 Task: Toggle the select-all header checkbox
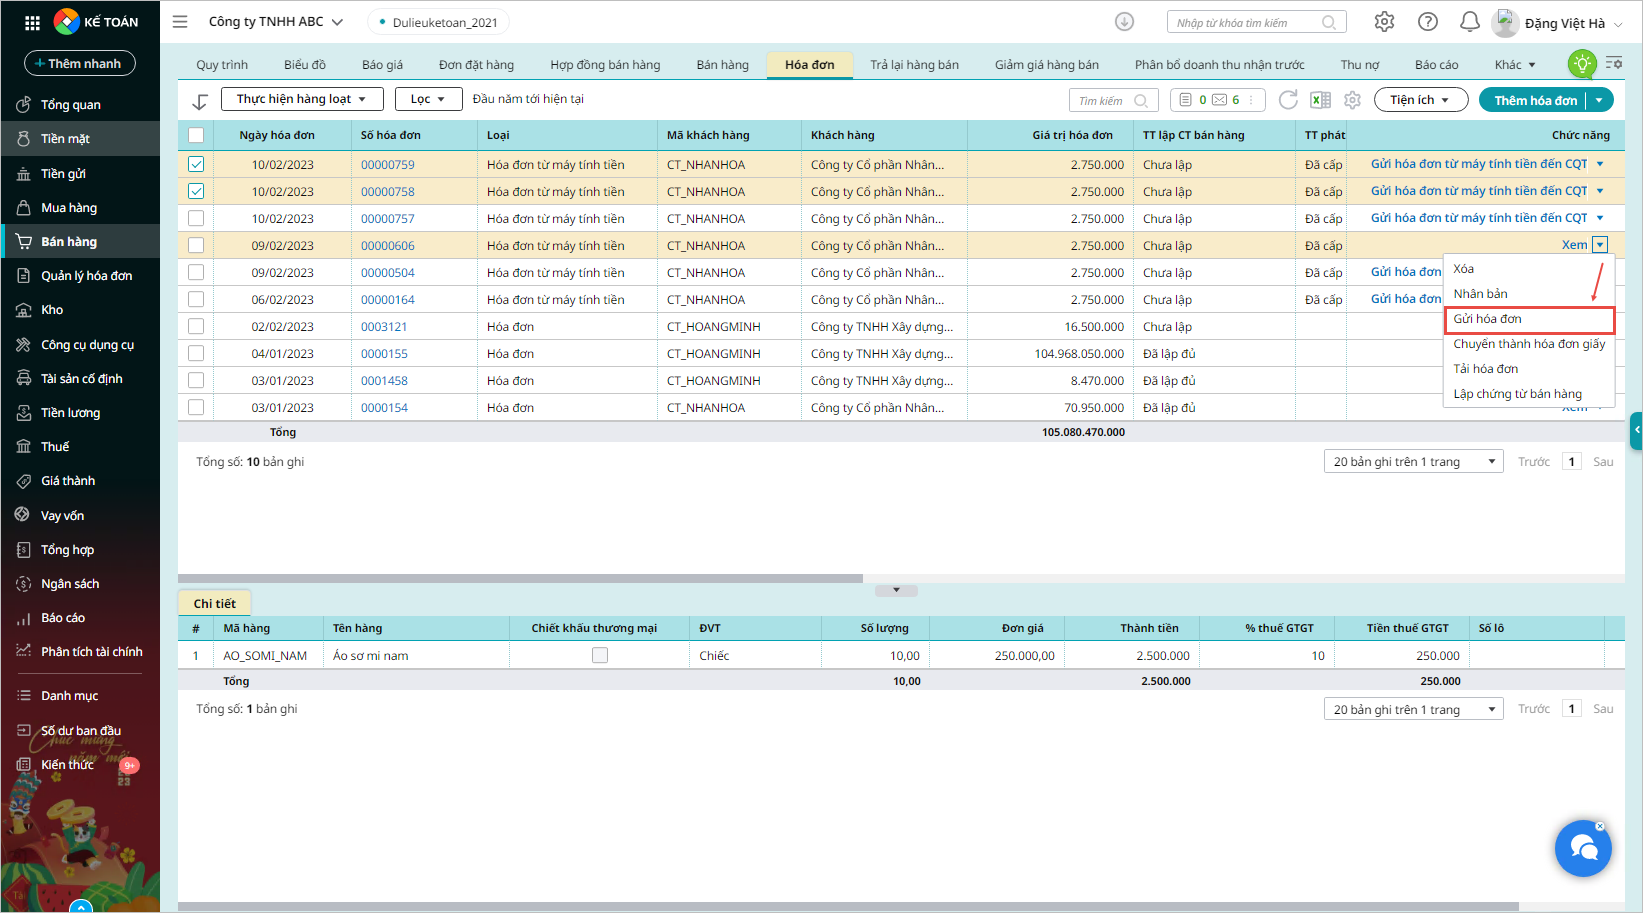click(196, 135)
